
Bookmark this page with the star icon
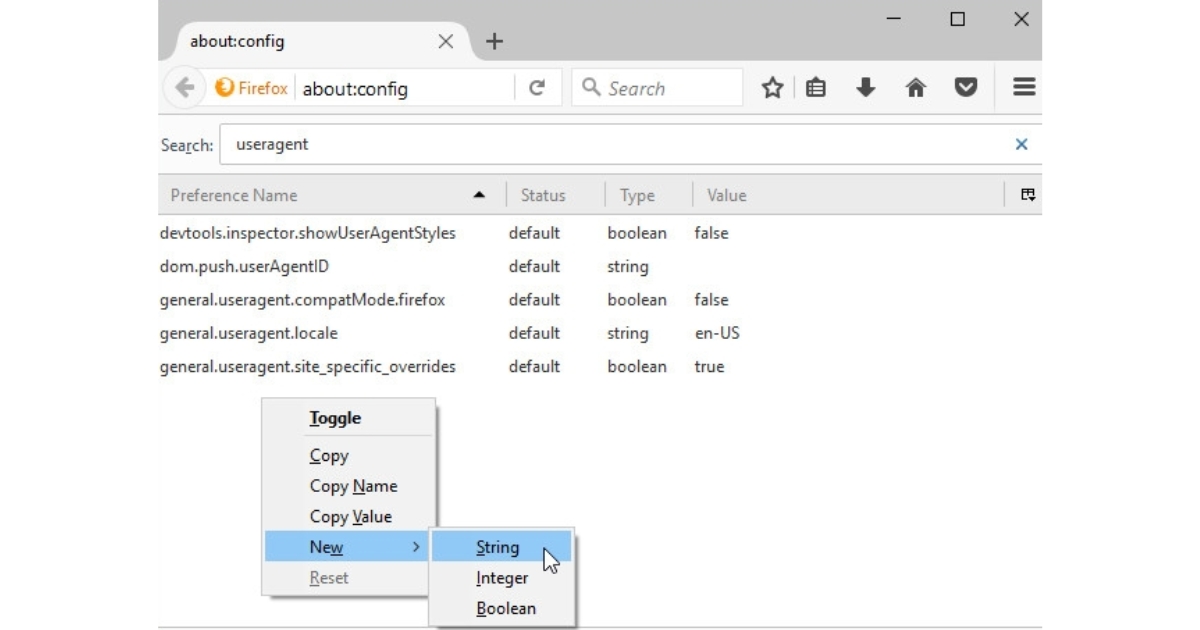(x=772, y=88)
